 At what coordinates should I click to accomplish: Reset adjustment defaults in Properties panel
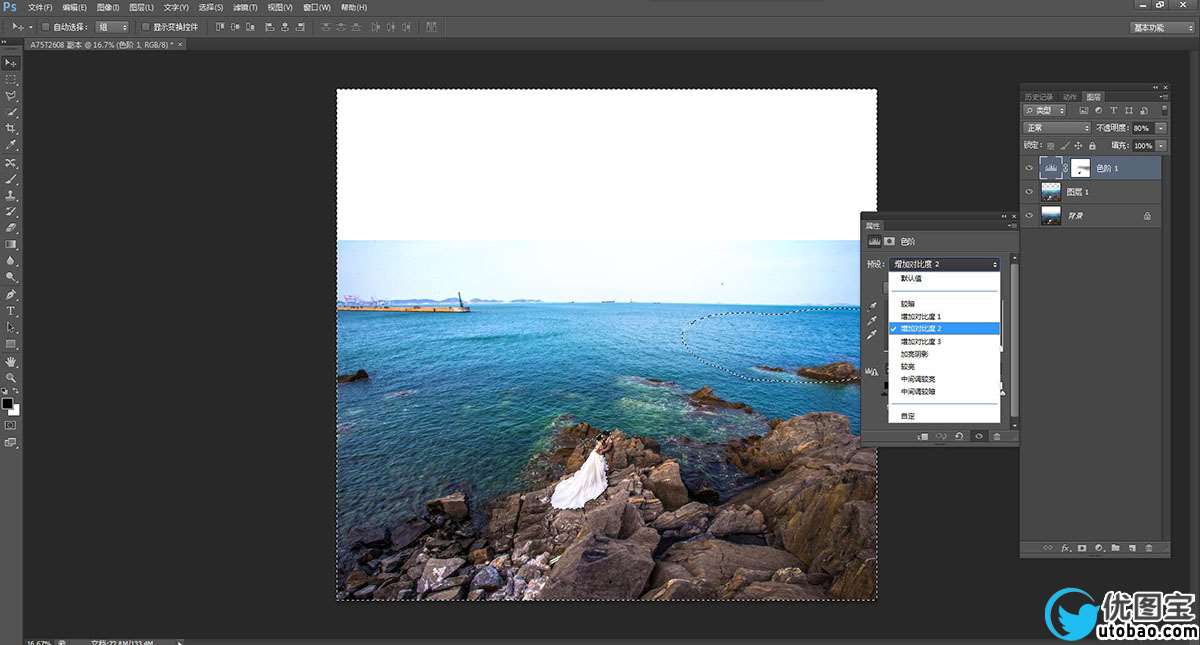pyautogui.click(x=960, y=436)
